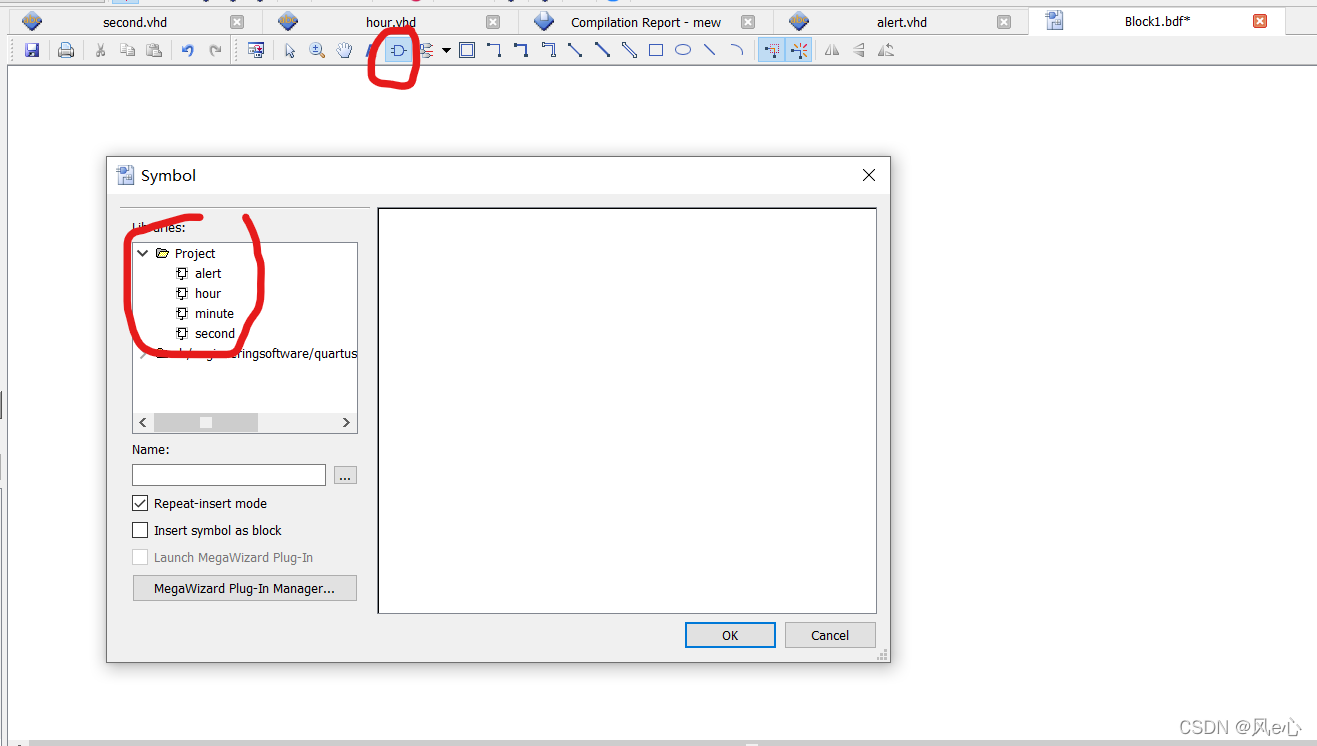Click the Save icon in the toolbar
Image resolution: width=1317 pixels, height=746 pixels.
click(x=32, y=50)
